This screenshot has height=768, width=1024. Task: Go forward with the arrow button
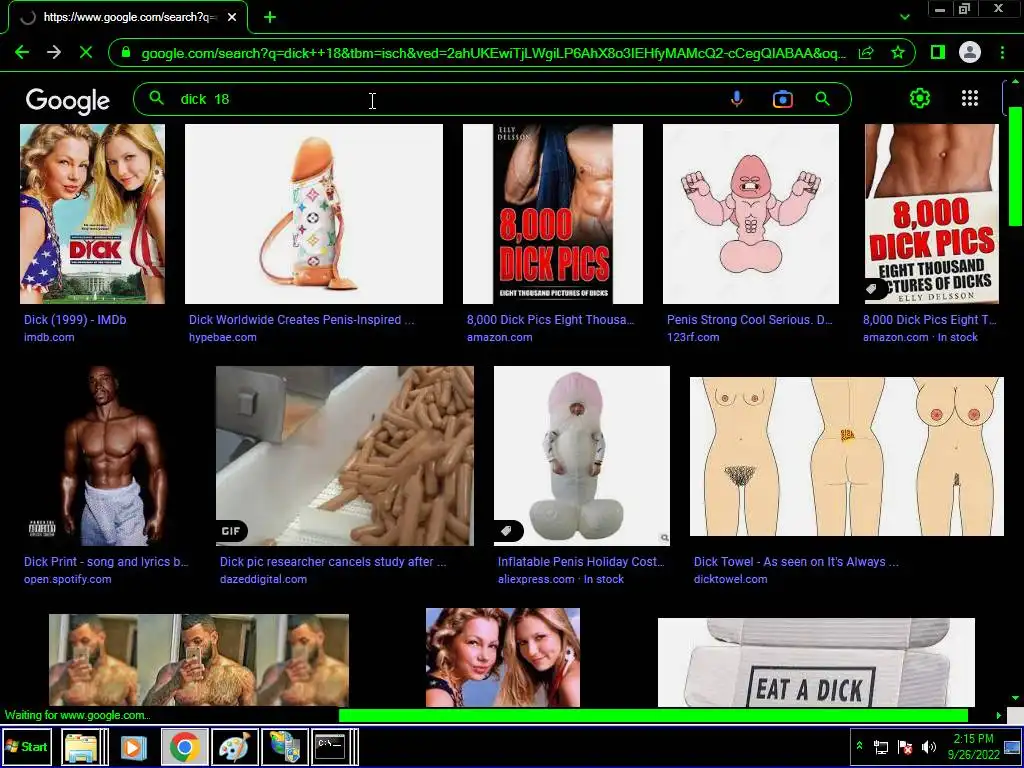tap(54, 52)
